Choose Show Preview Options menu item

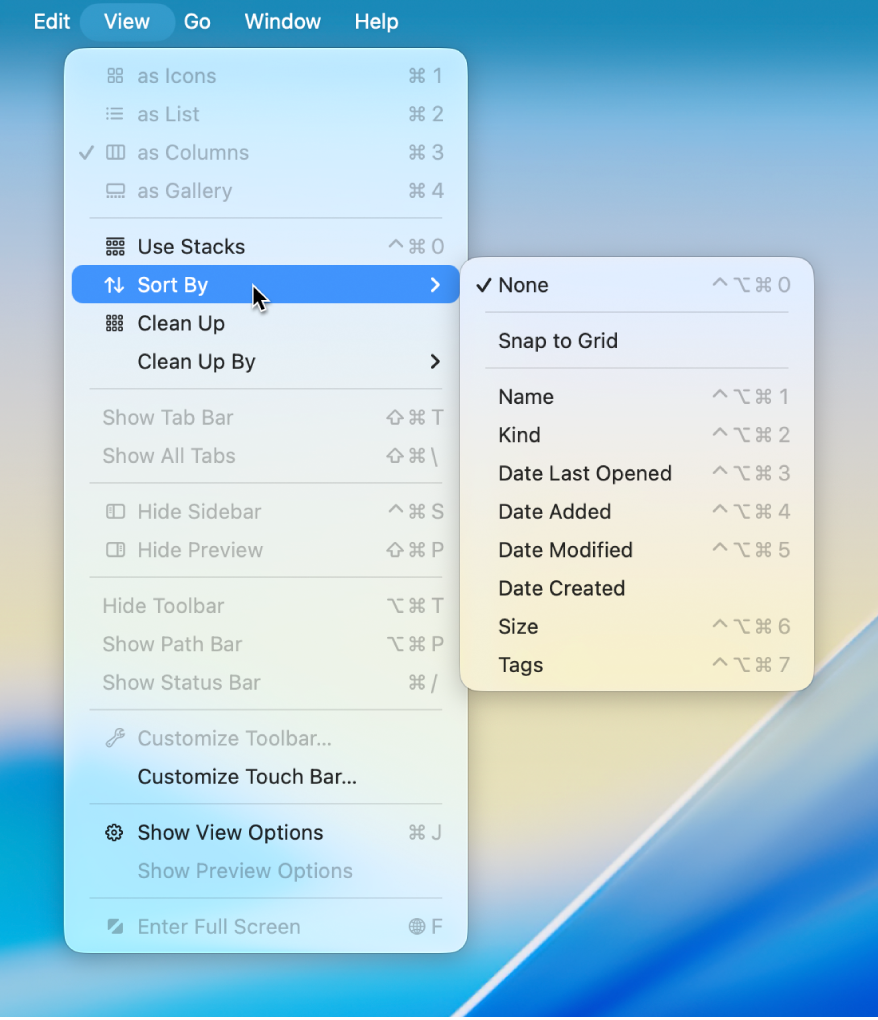point(266,871)
